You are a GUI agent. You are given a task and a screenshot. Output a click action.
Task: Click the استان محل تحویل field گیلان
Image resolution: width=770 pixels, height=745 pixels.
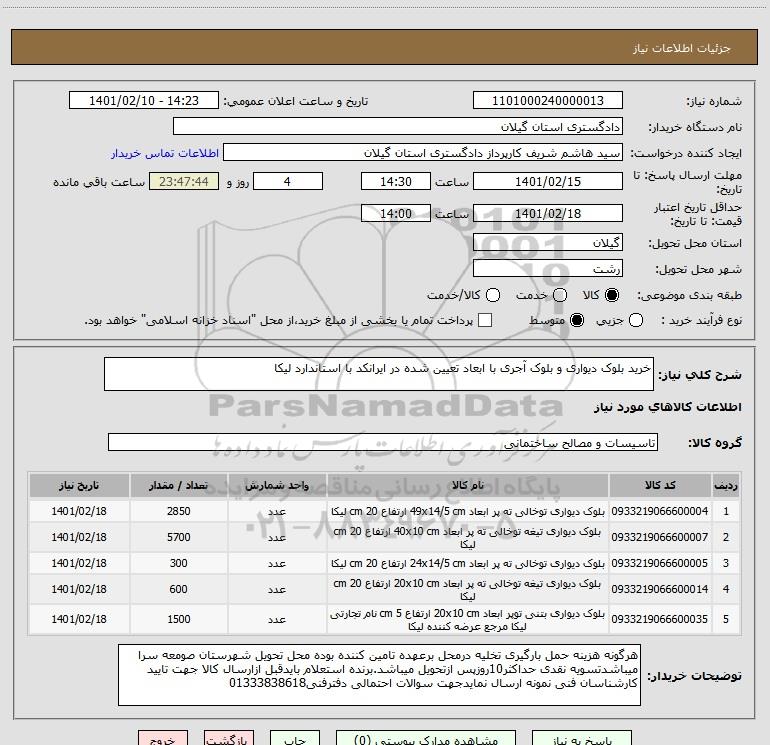click(548, 243)
